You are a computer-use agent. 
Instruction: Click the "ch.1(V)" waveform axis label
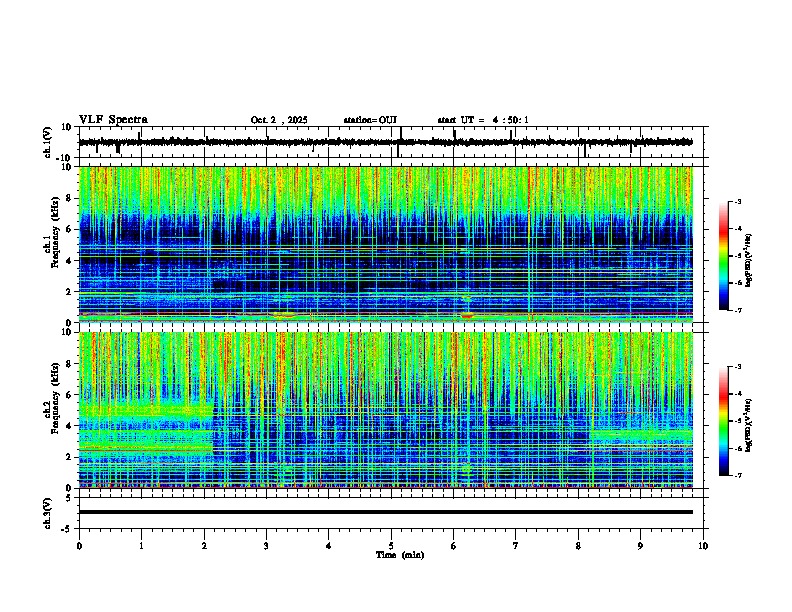[48, 142]
